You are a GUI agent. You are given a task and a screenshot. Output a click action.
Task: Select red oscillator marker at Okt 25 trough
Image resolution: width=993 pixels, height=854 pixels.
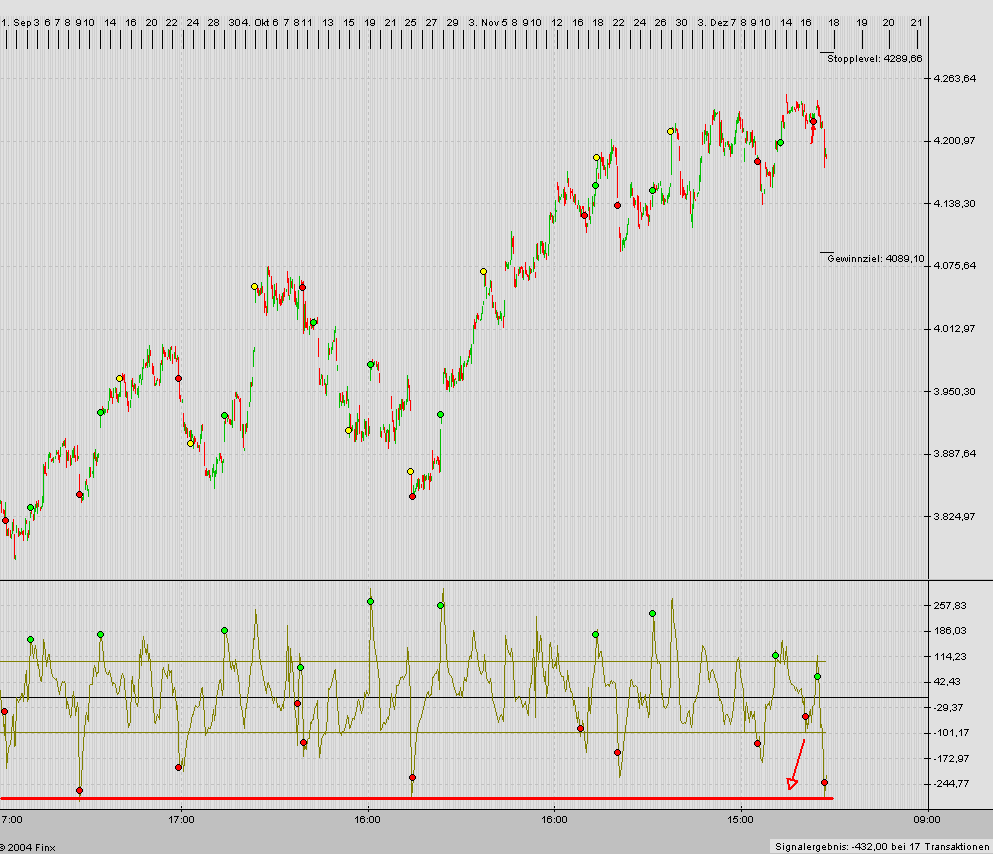(412, 777)
